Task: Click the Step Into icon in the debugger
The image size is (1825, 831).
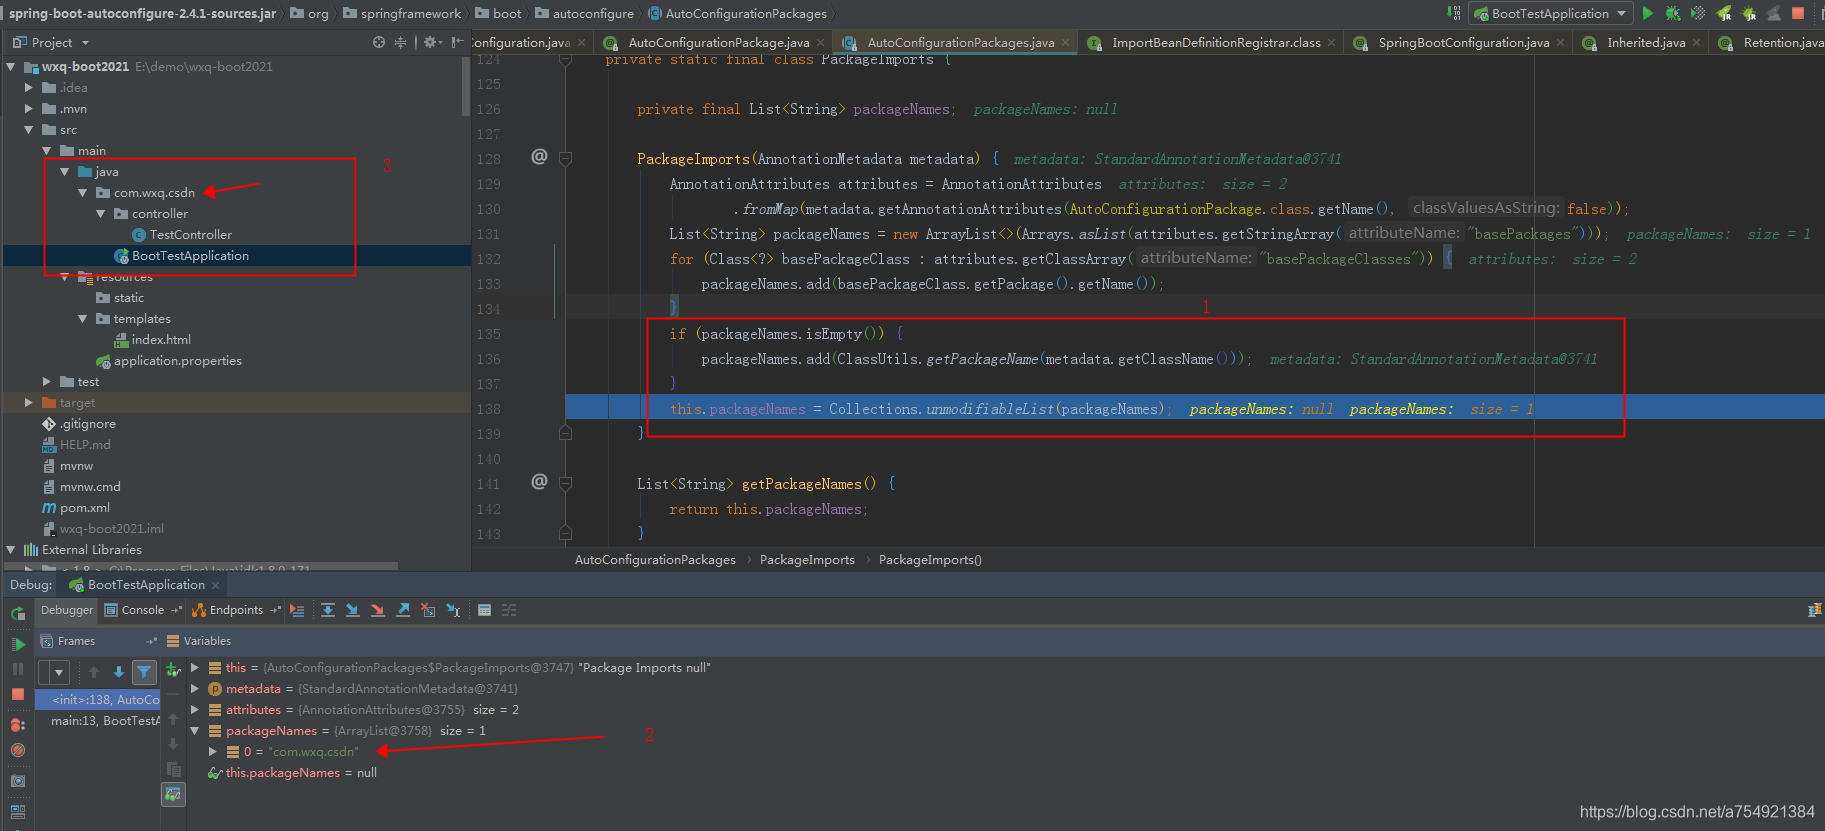Action: click(x=352, y=610)
